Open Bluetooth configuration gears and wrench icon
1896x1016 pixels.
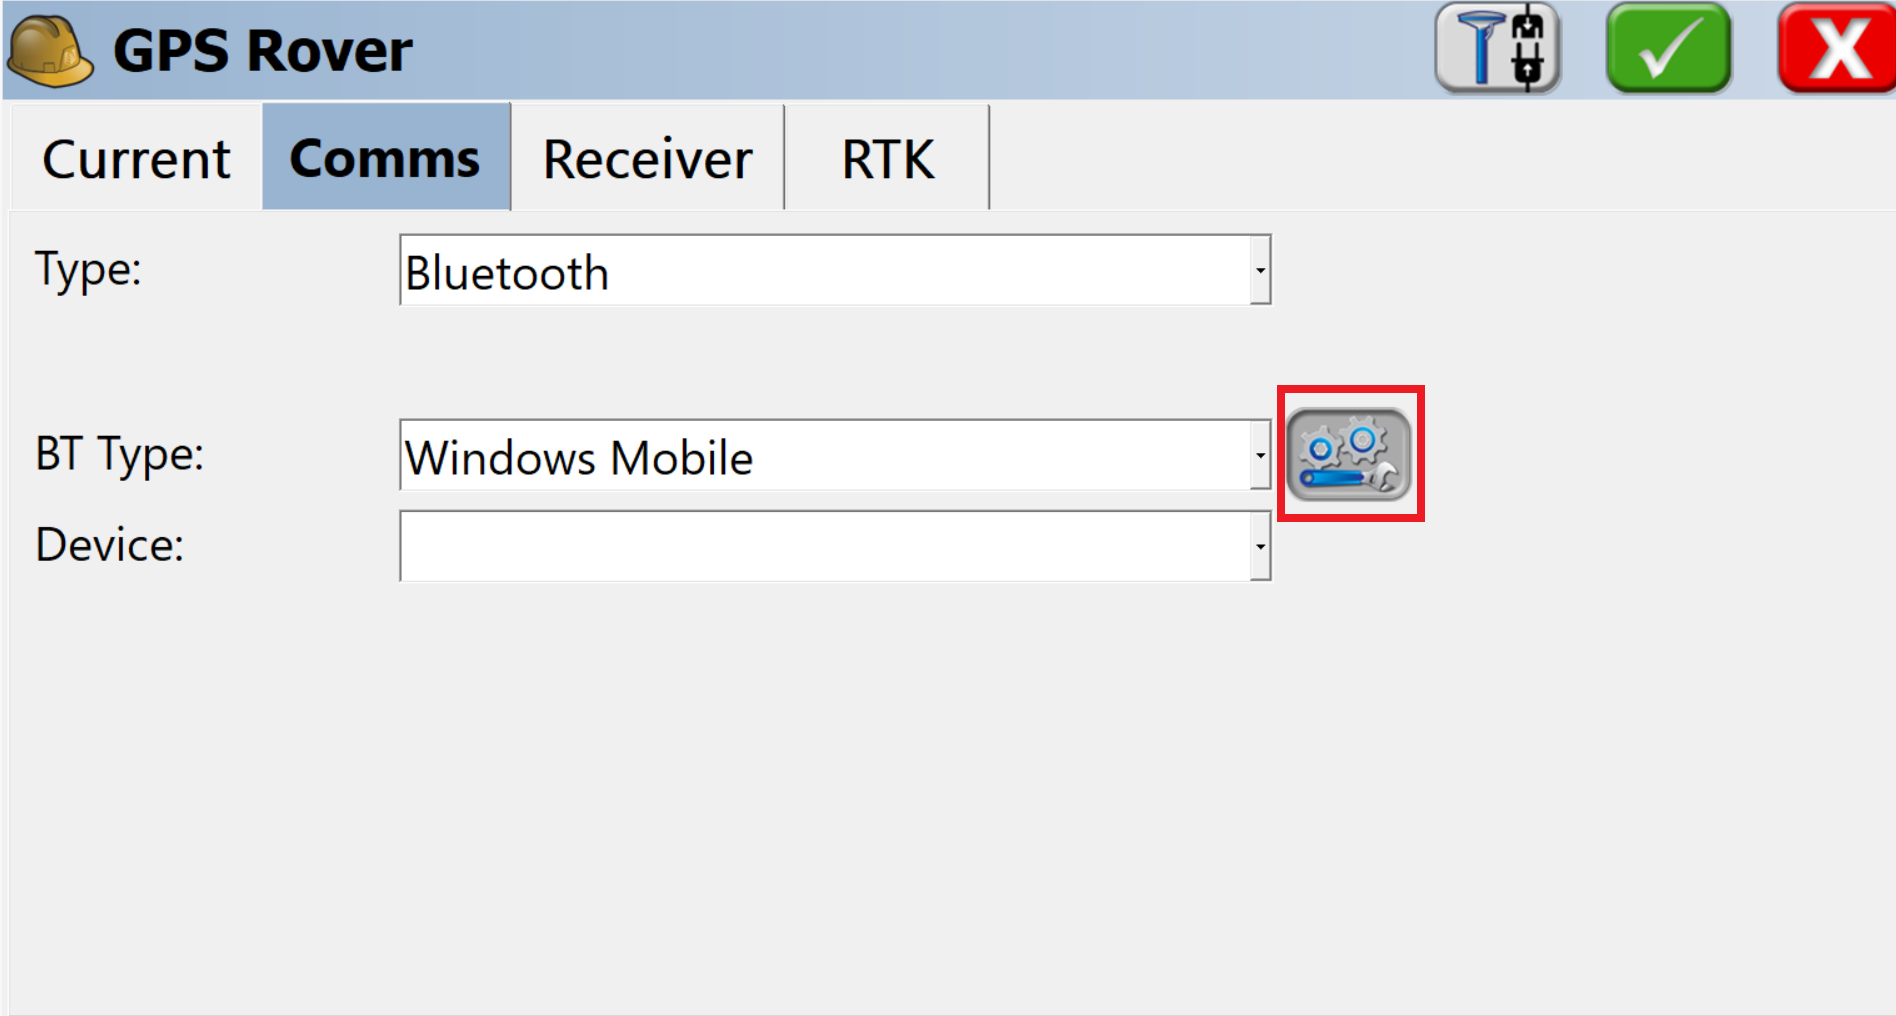pyautogui.click(x=1349, y=454)
